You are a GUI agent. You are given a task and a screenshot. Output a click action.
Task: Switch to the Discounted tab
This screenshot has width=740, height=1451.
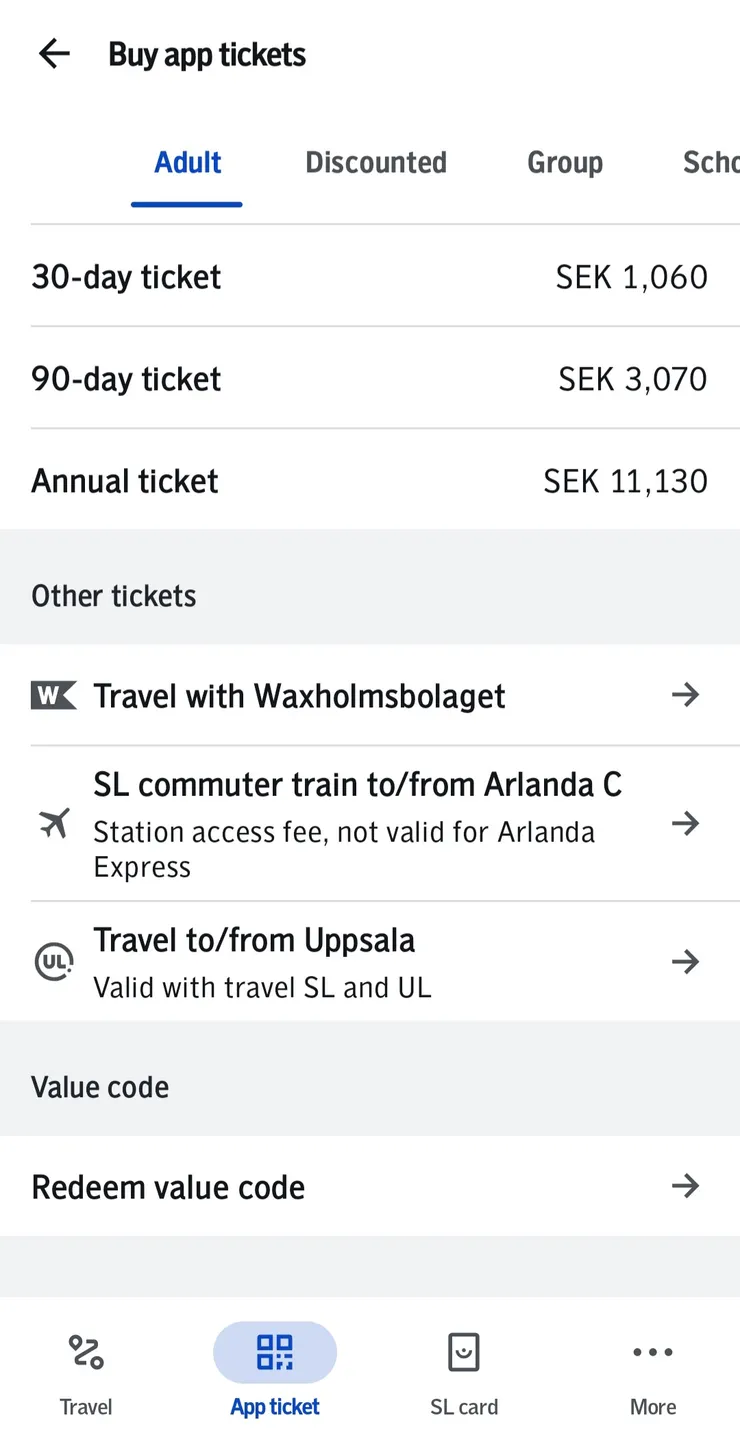coord(376,162)
